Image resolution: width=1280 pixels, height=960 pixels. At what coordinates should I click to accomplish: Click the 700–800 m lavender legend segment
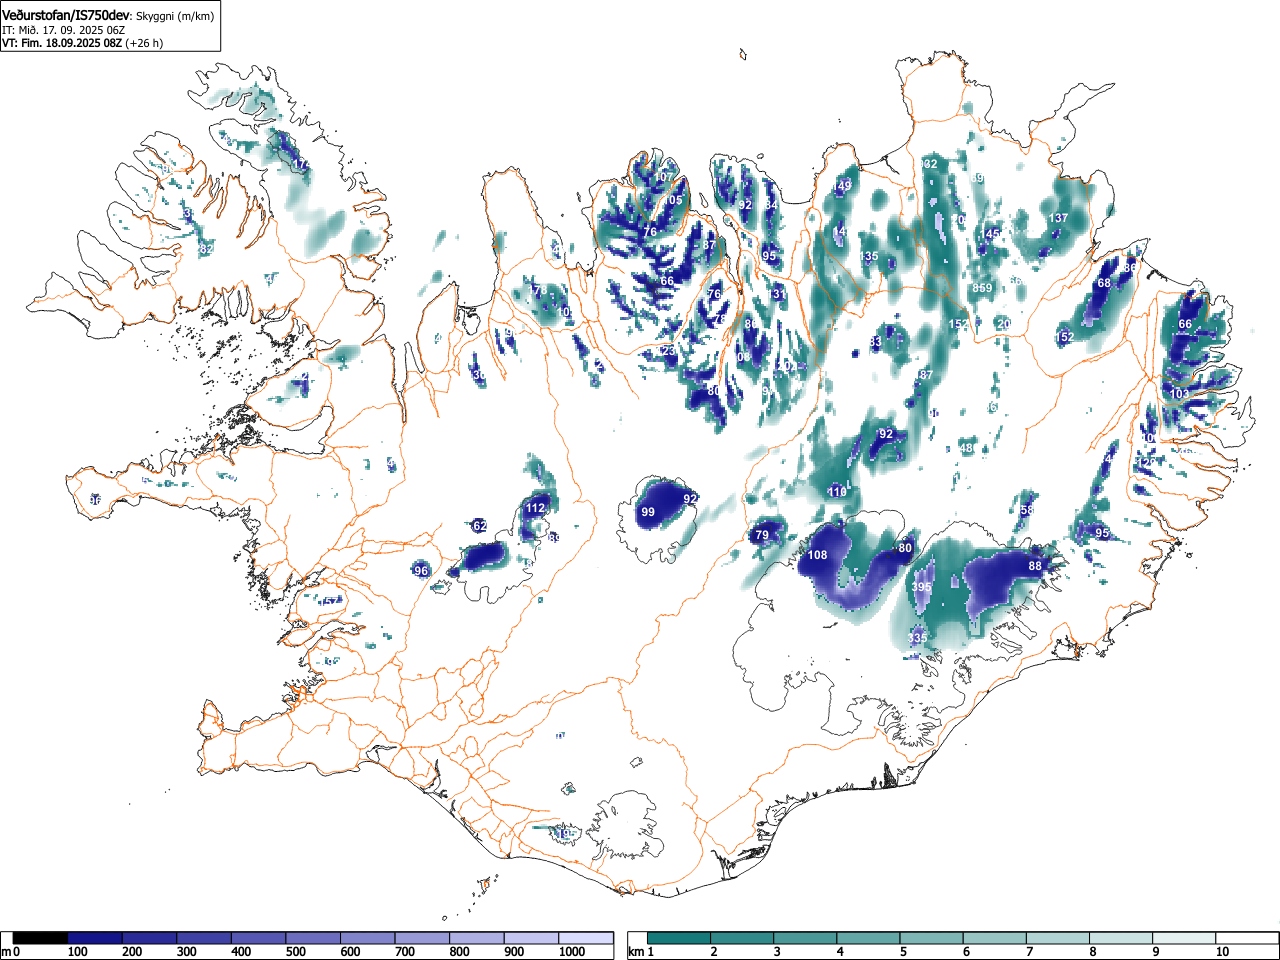[x=422, y=938]
